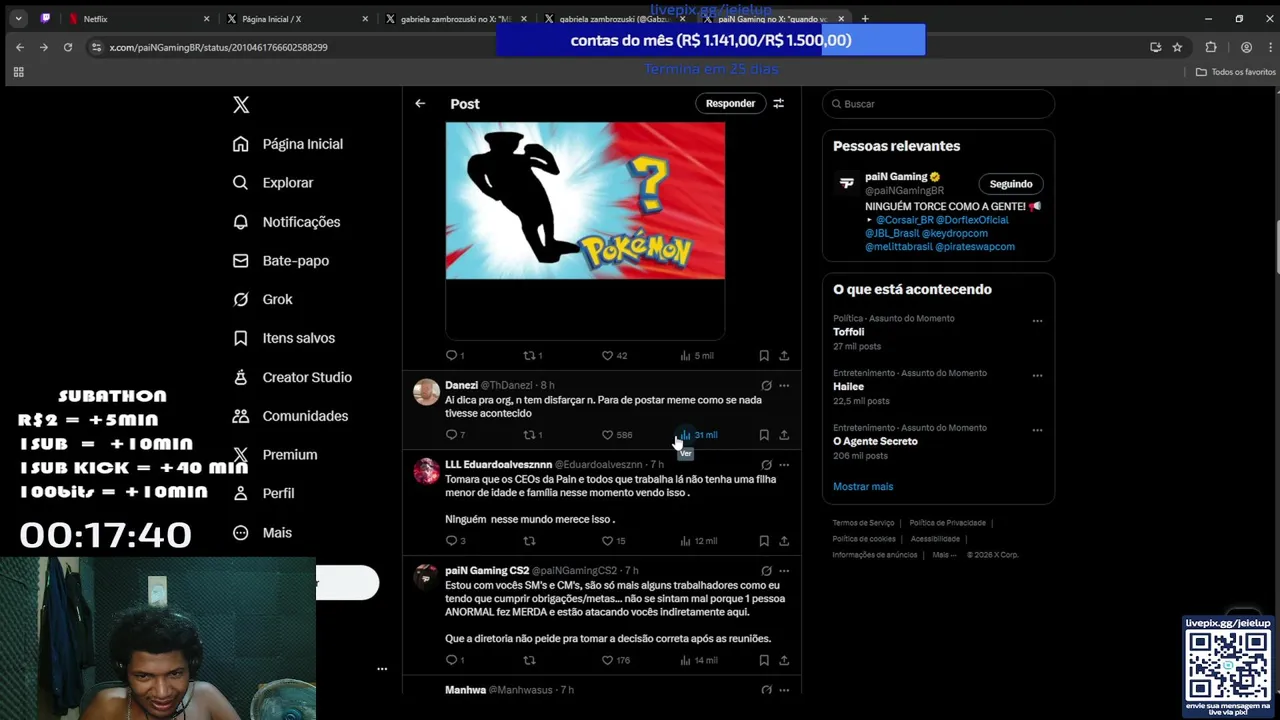Open the browser extensions puzzle icon

coord(1211,47)
